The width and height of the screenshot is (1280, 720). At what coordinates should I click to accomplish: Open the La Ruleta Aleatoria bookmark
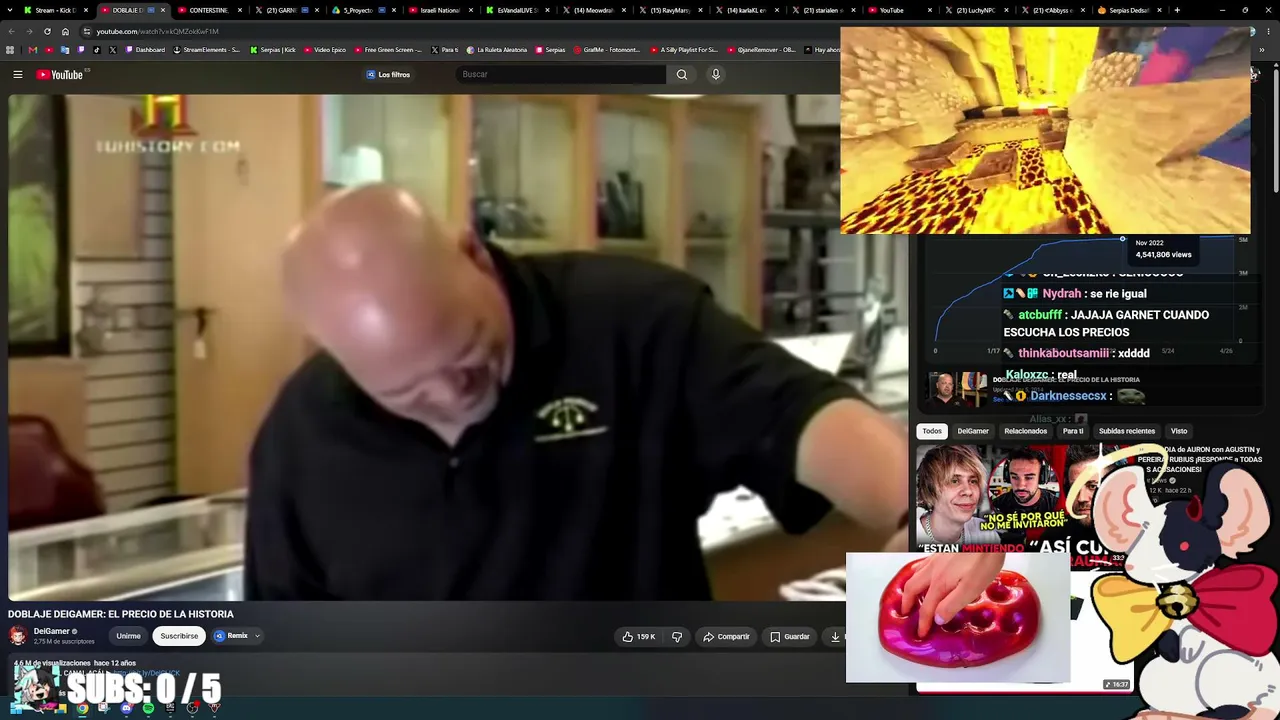[x=495, y=50]
